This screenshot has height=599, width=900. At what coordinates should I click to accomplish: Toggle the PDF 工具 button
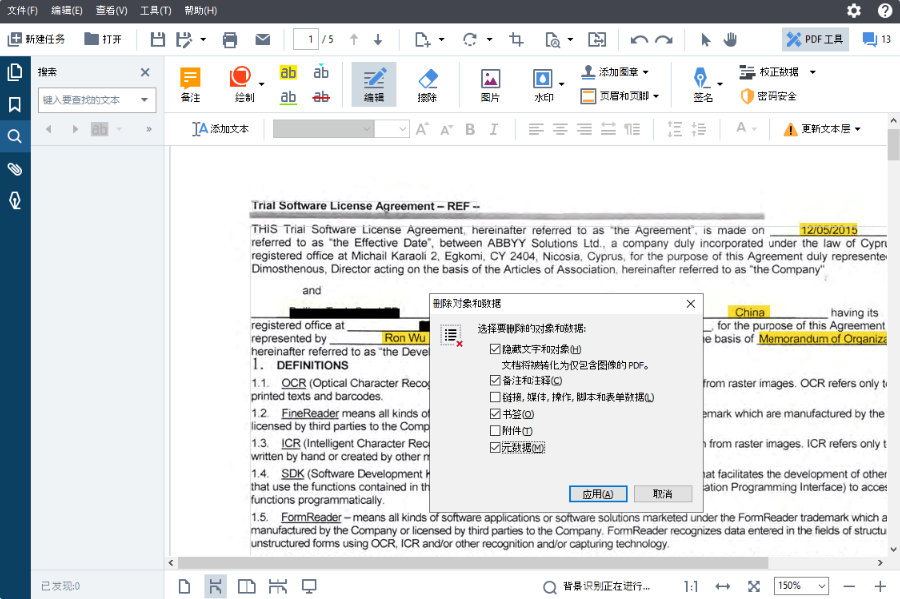click(815, 40)
